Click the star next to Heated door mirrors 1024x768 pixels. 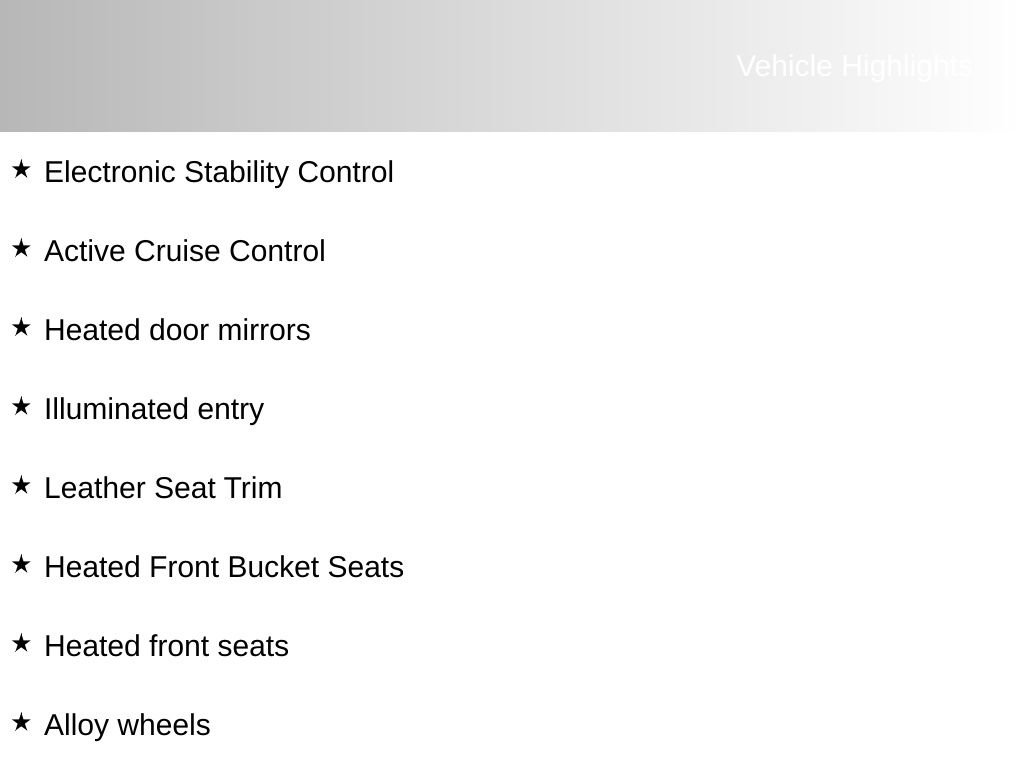[x=21, y=327]
